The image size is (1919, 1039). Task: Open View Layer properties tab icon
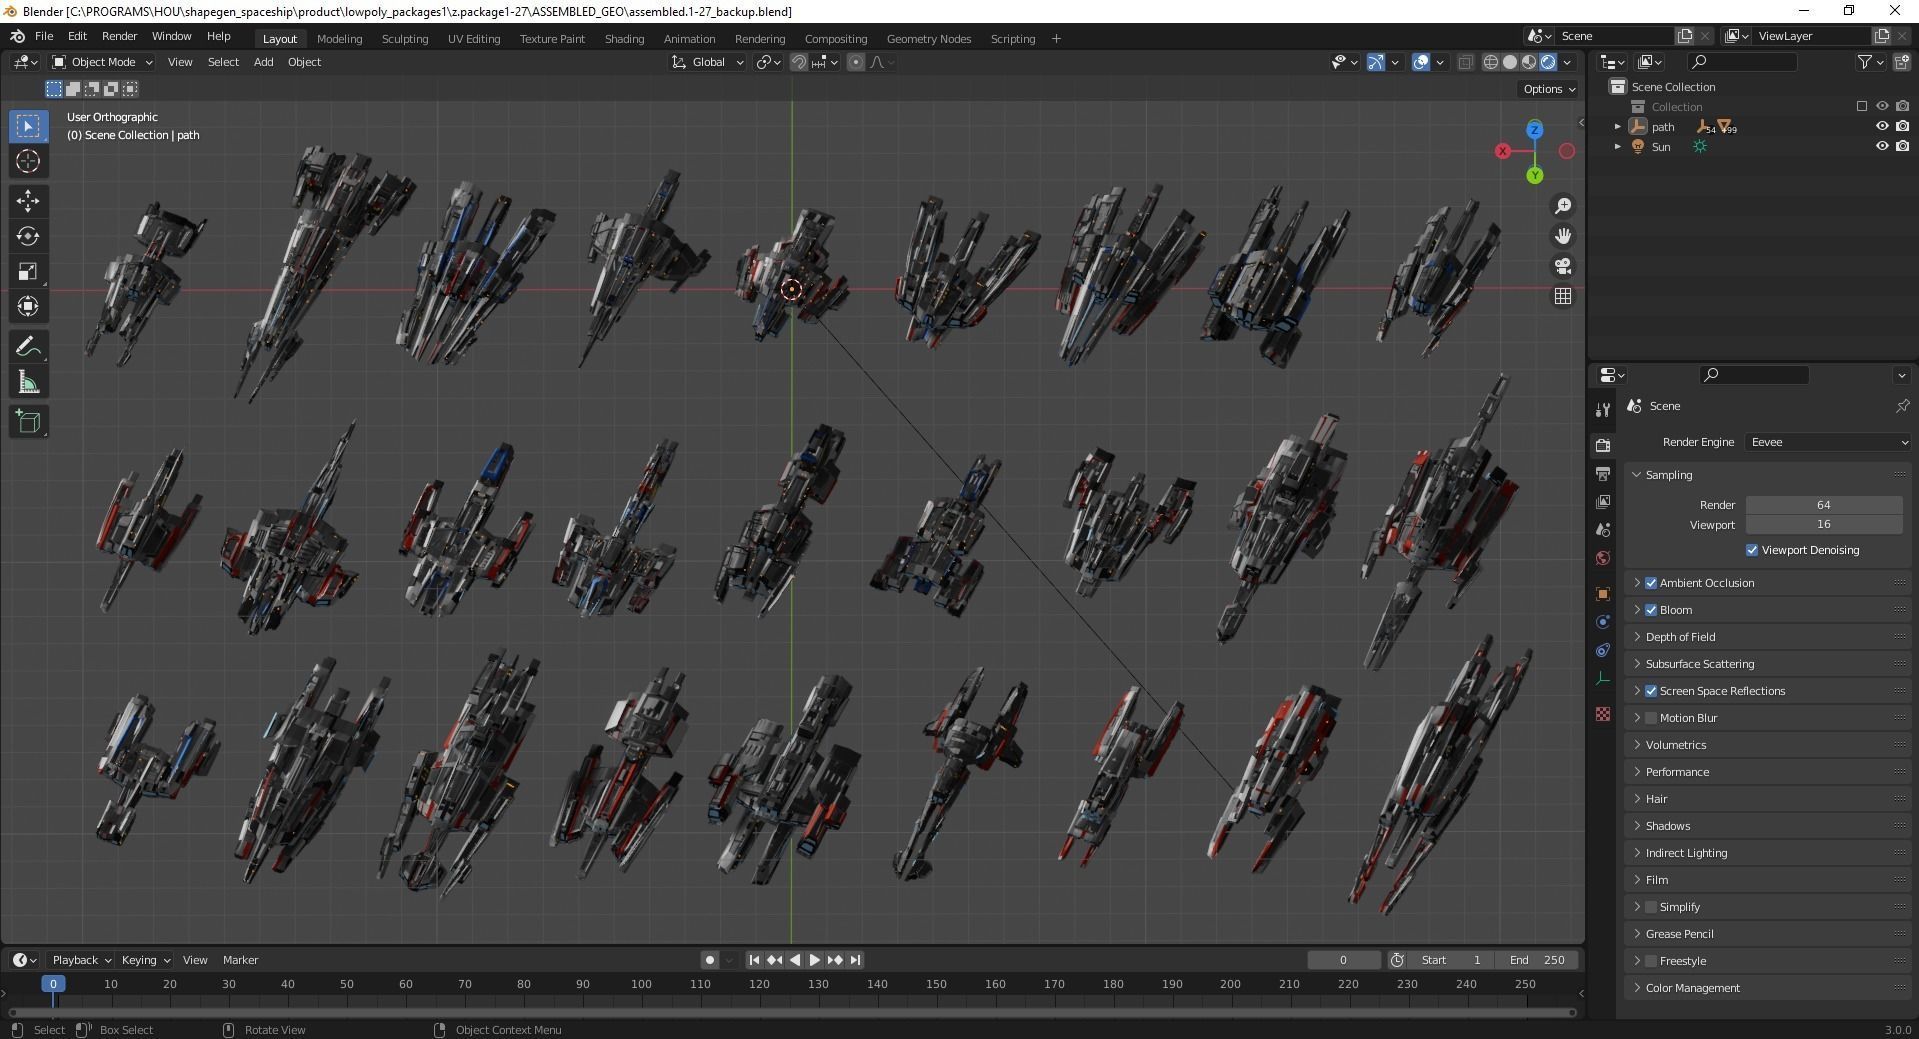click(1603, 501)
